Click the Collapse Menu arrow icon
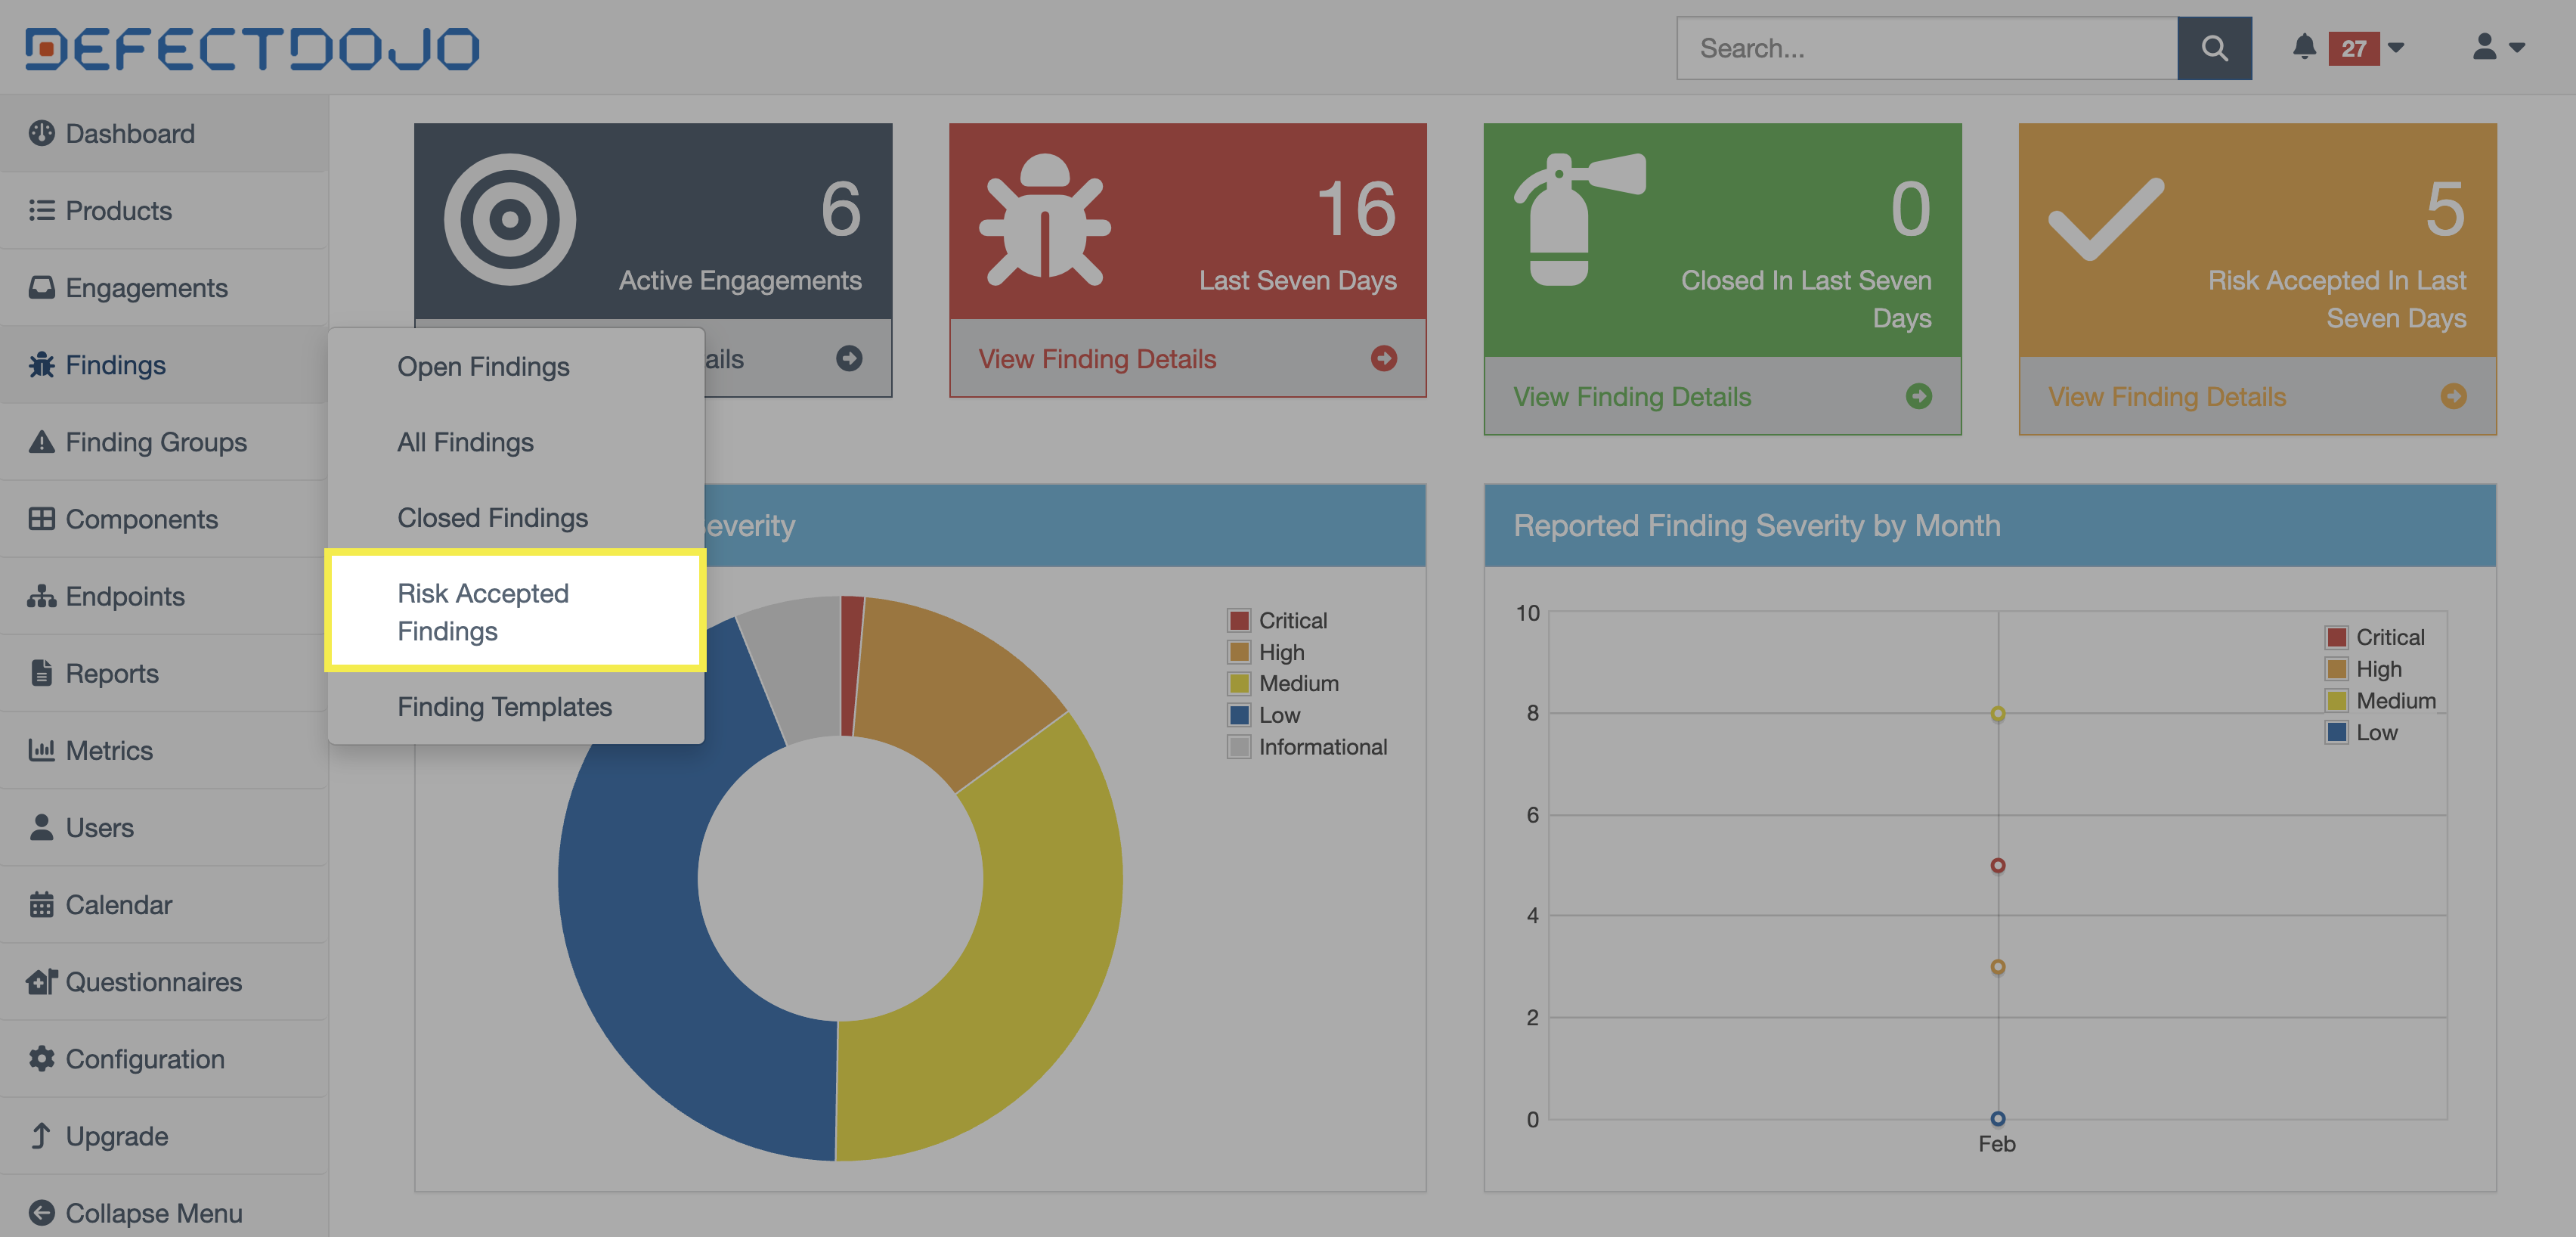This screenshot has height=1237, width=2576. click(41, 1213)
